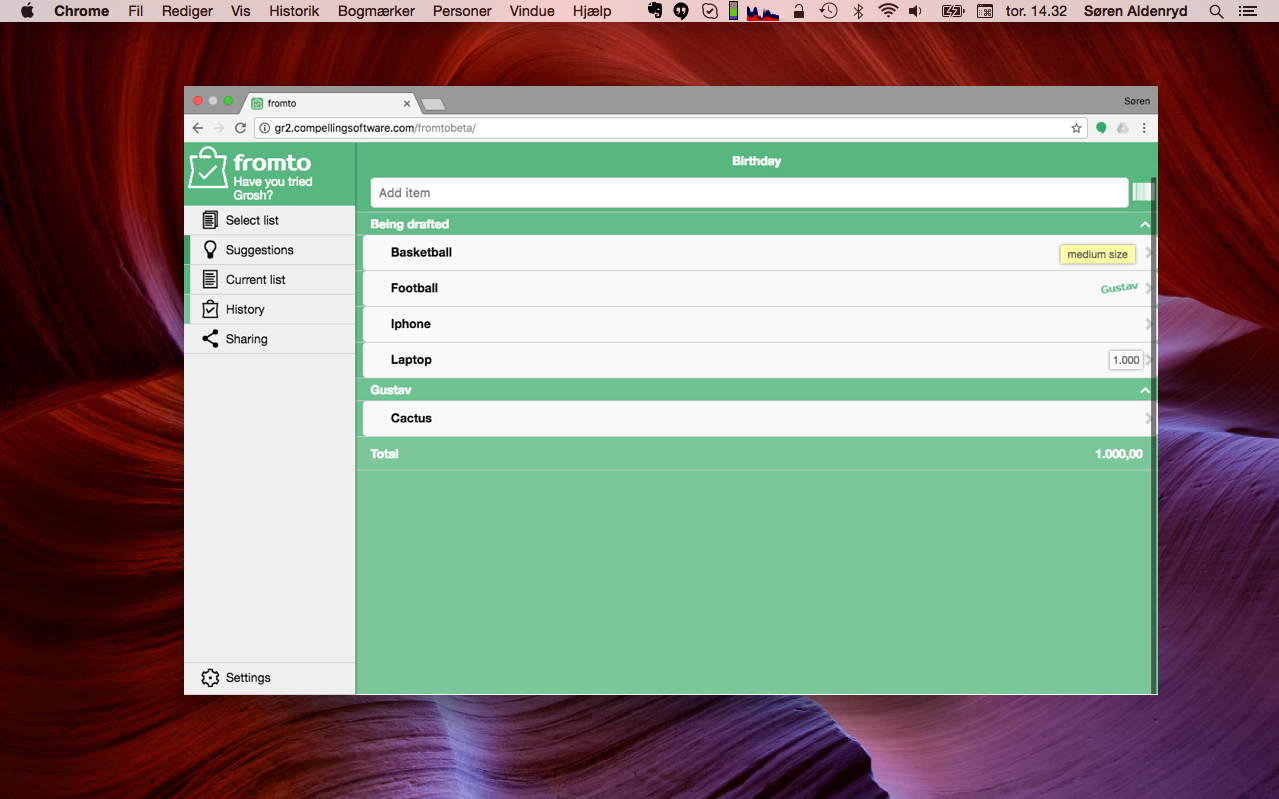This screenshot has height=799, width=1279.
Task: Open Sharing in the sidebar
Action: click(x=270, y=339)
